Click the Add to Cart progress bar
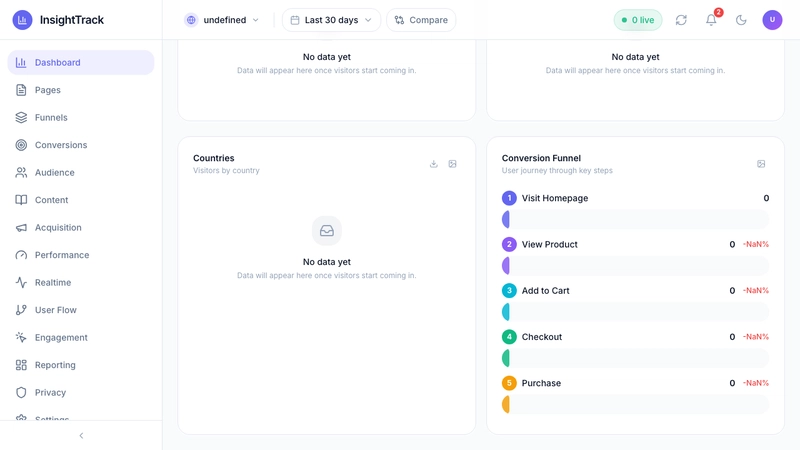Viewport: 800px width, 450px height. click(635, 312)
